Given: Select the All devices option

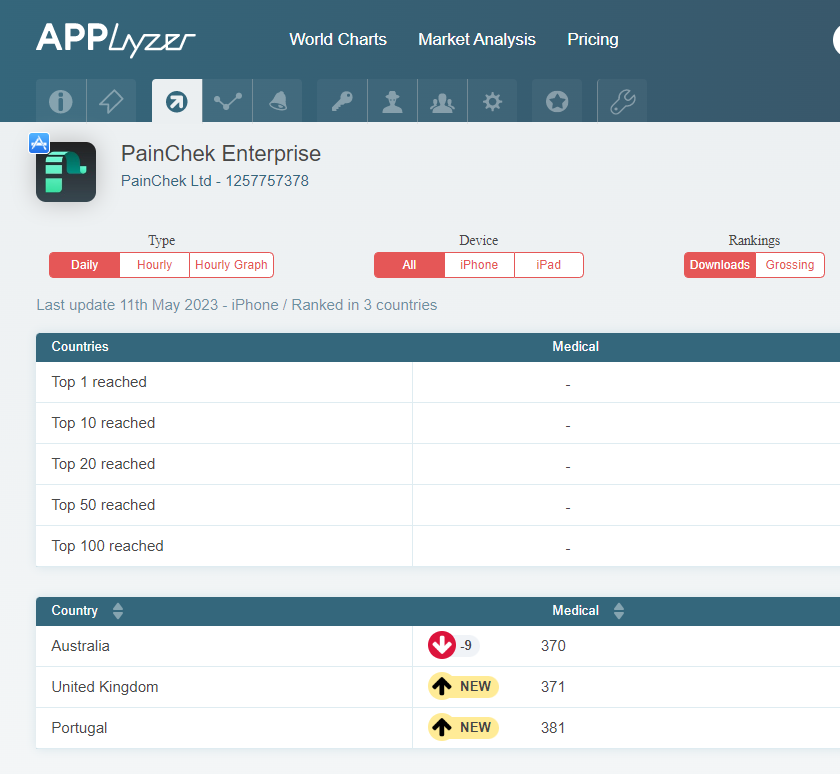Looking at the screenshot, I should tap(409, 265).
